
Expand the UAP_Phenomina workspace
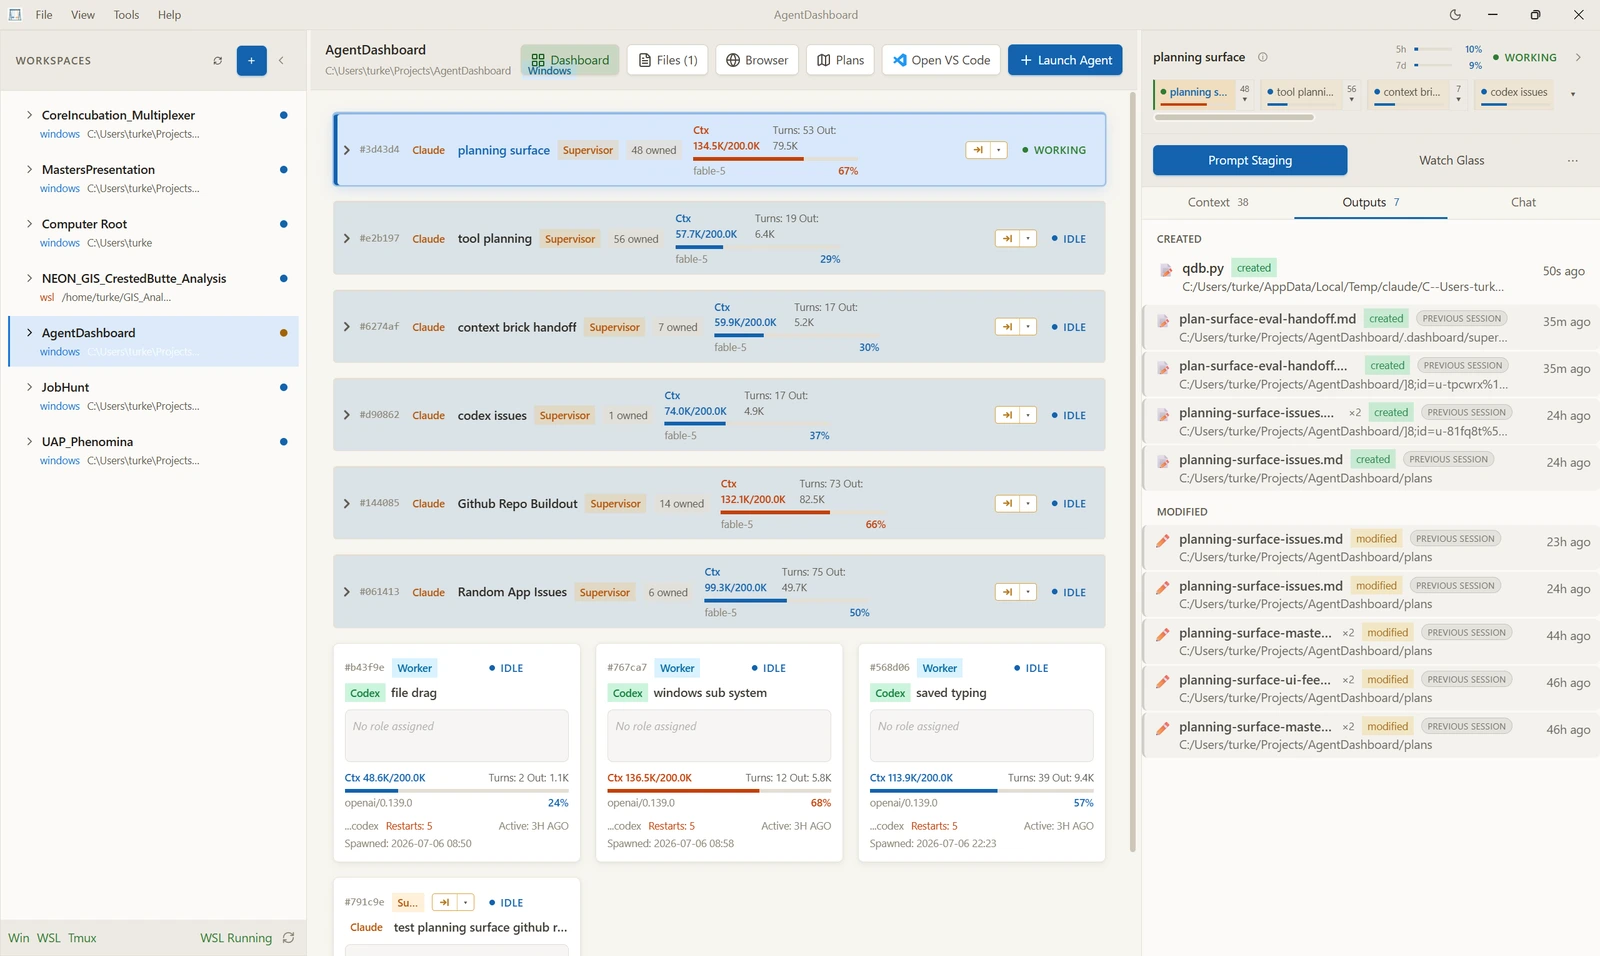(29, 441)
